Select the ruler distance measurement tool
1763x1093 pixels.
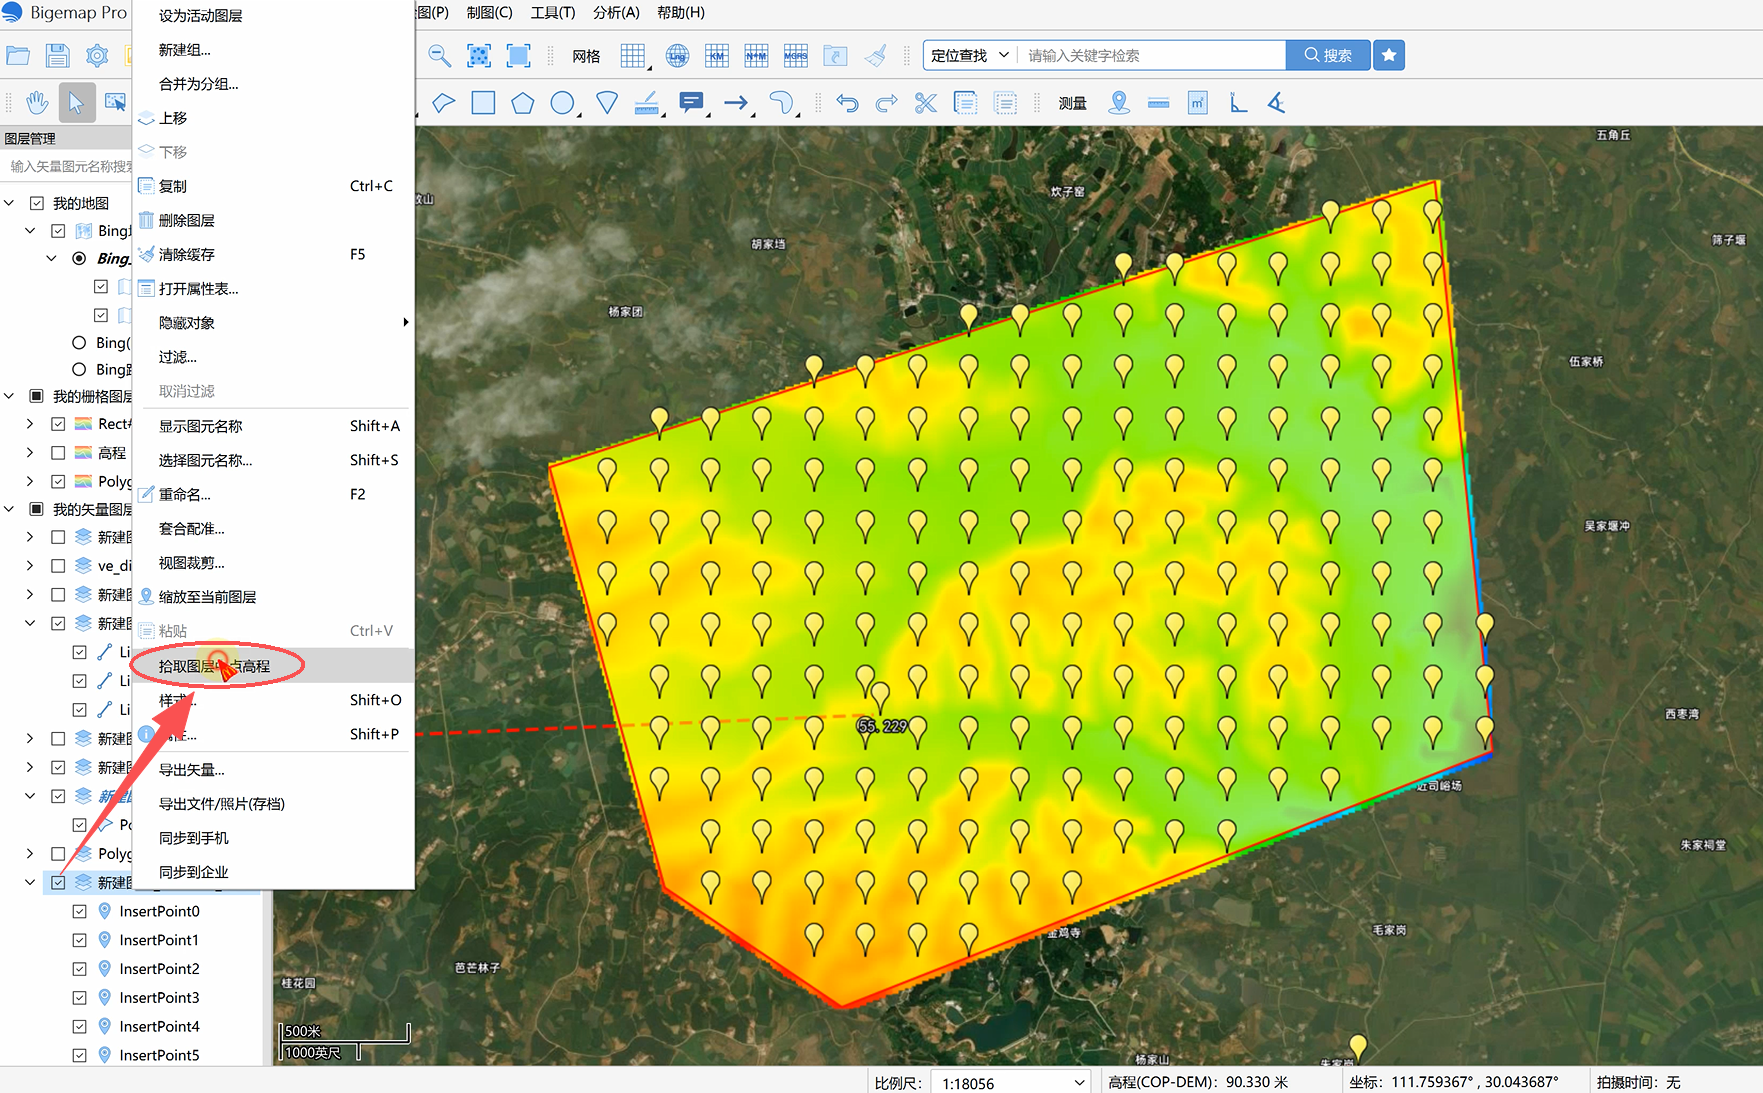[x=1158, y=102]
